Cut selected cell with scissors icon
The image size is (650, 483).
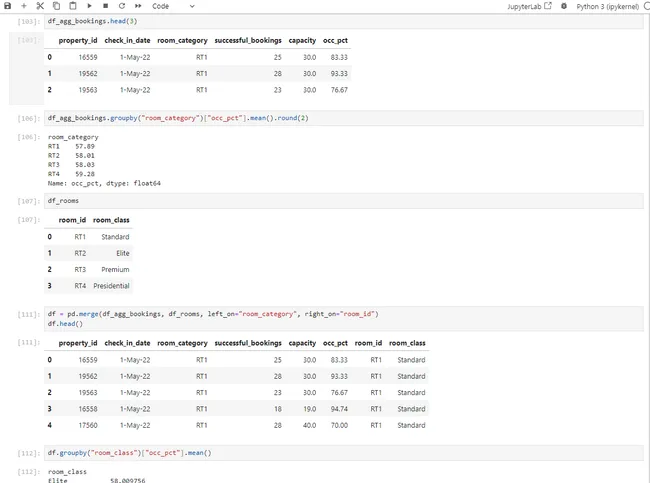(40, 6)
